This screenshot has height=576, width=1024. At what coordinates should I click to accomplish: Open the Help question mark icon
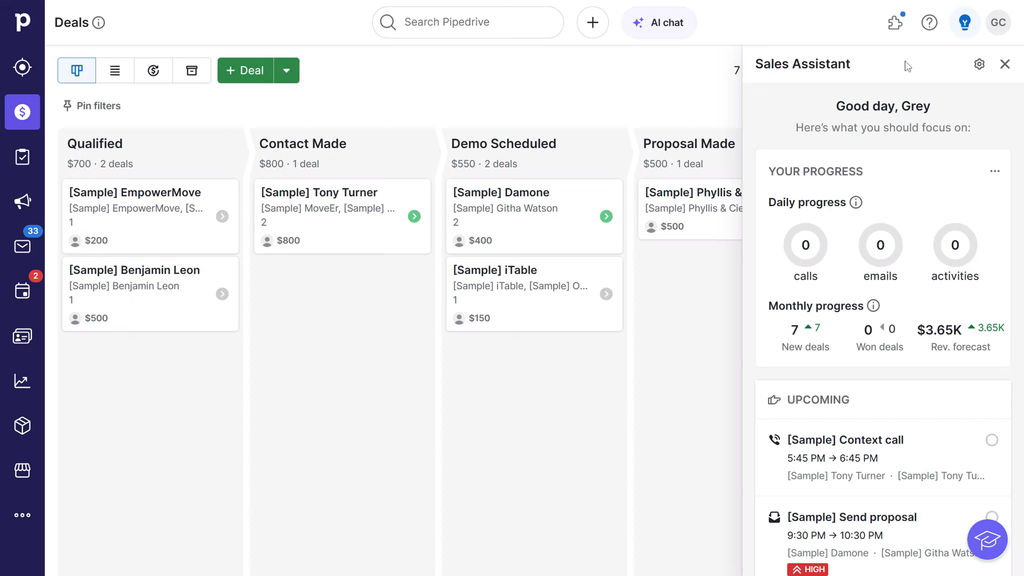click(x=929, y=22)
